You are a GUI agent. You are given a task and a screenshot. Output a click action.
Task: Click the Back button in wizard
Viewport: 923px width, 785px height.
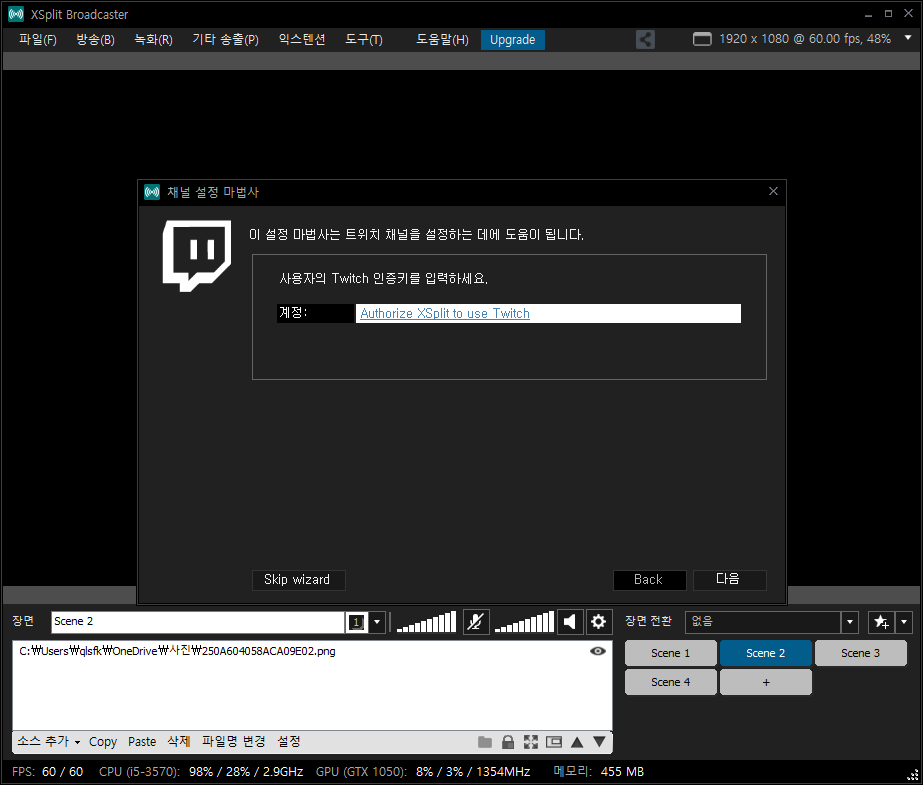coord(649,580)
